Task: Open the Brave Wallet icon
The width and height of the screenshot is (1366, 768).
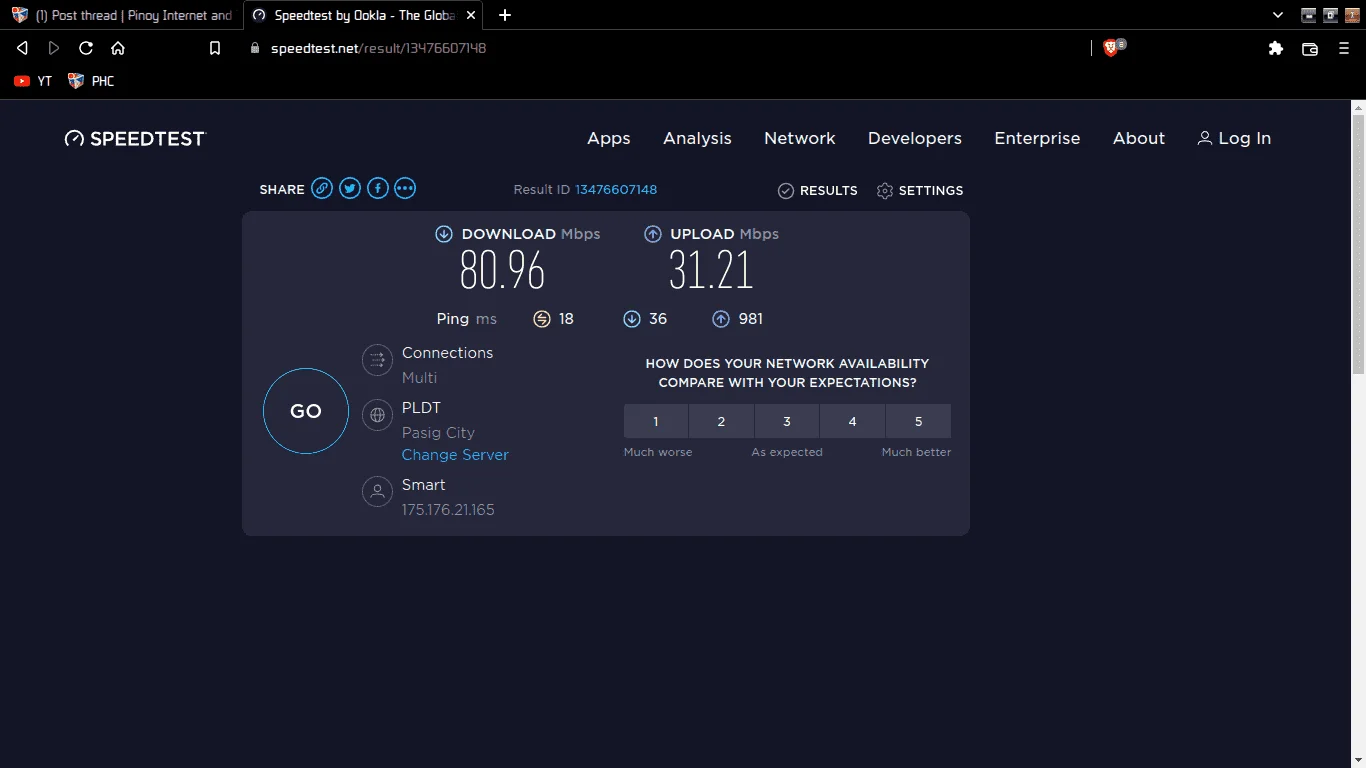Action: coord(1310,48)
